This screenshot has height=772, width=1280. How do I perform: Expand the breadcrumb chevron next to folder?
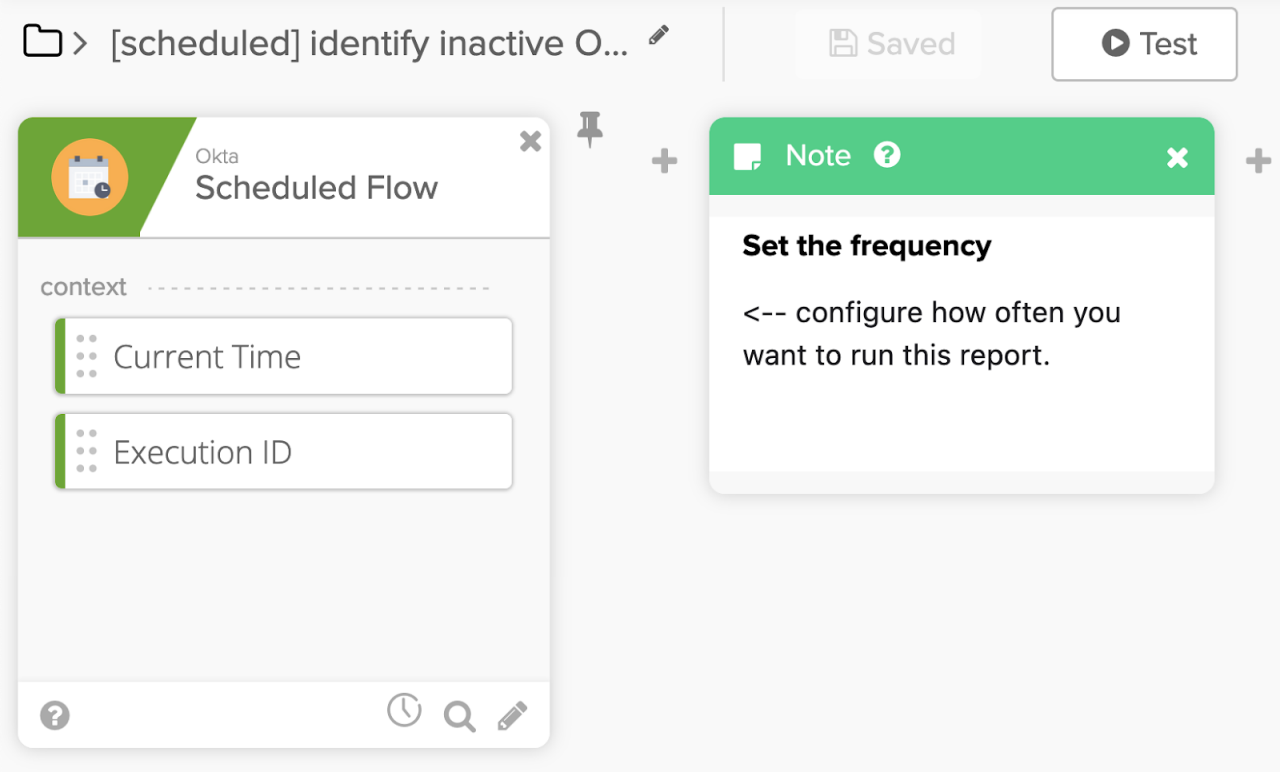point(81,44)
